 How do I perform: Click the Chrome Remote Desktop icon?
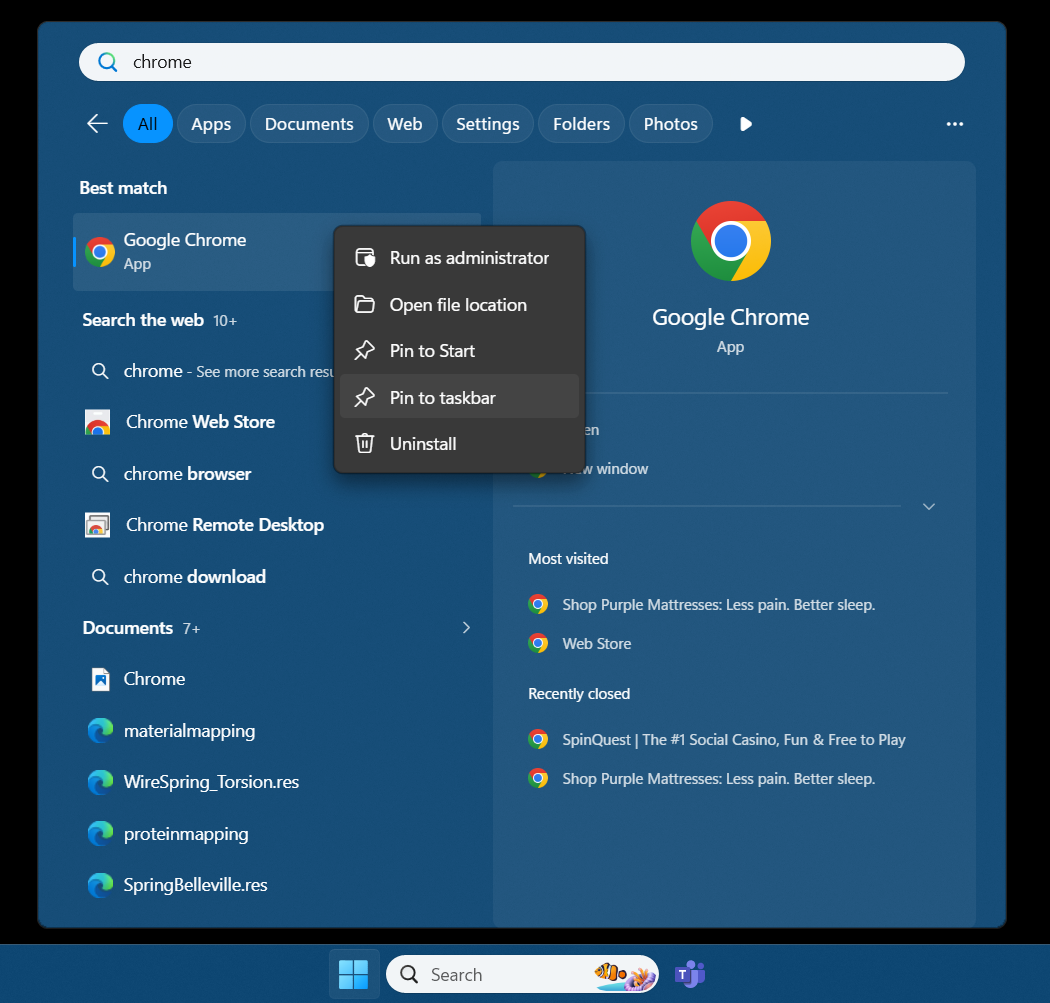(x=98, y=525)
